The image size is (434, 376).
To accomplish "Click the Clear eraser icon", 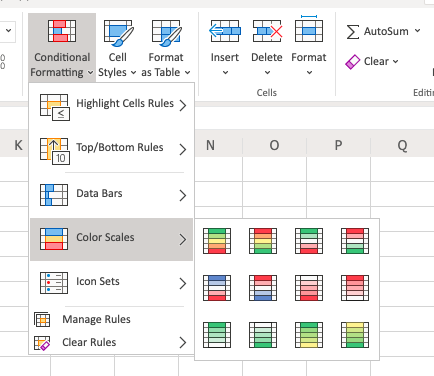I will pos(352,62).
